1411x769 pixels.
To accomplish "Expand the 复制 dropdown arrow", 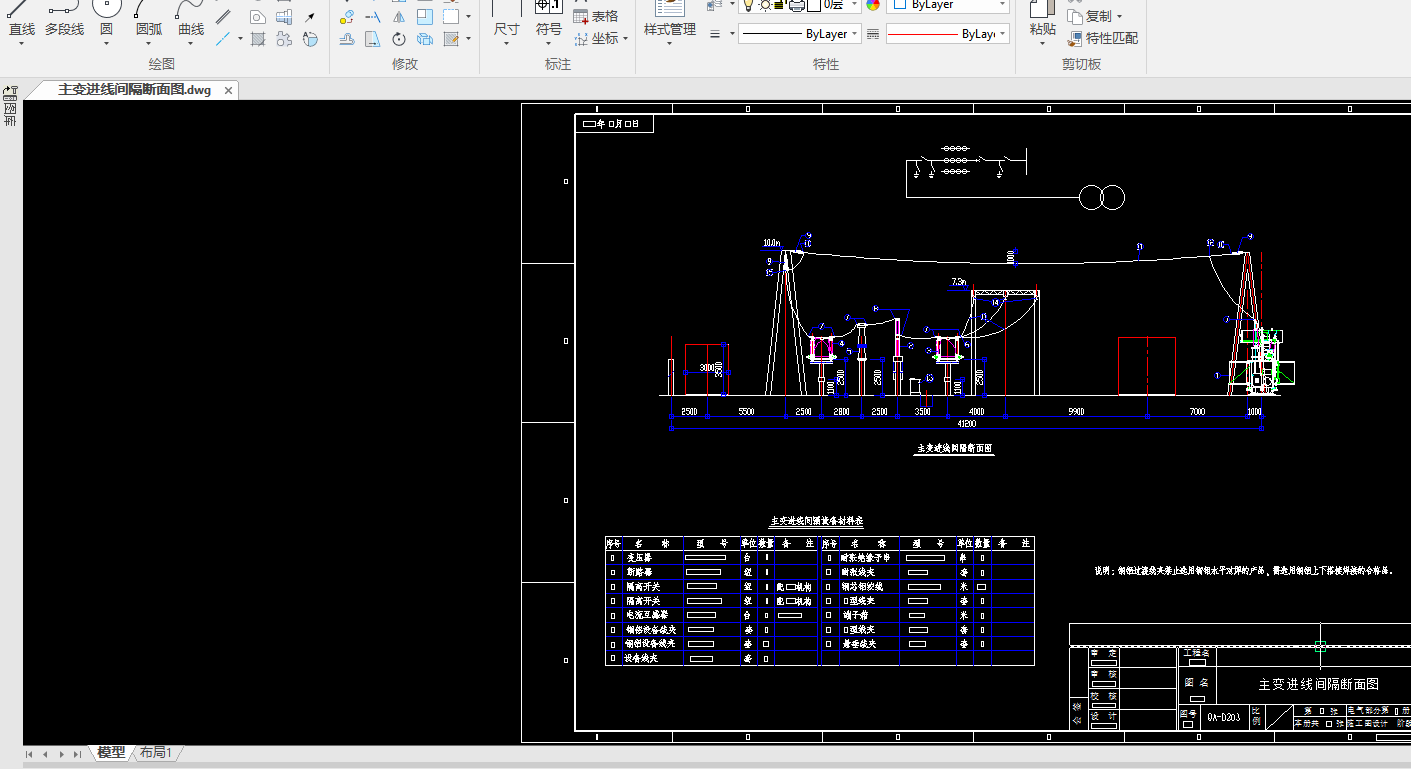I will coord(1119,17).
